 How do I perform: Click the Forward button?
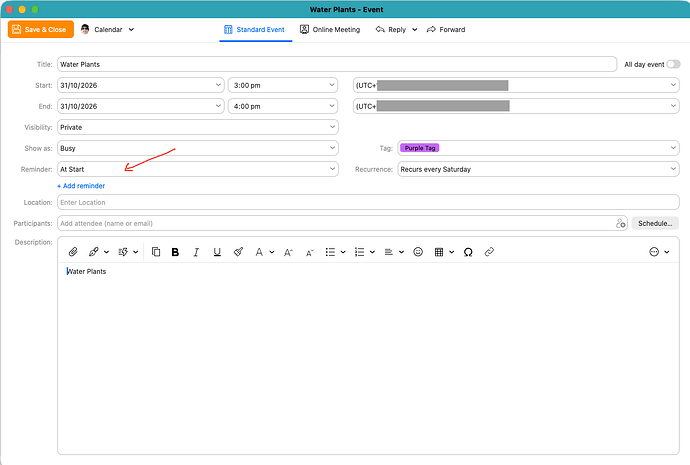pyautogui.click(x=446, y=29)
